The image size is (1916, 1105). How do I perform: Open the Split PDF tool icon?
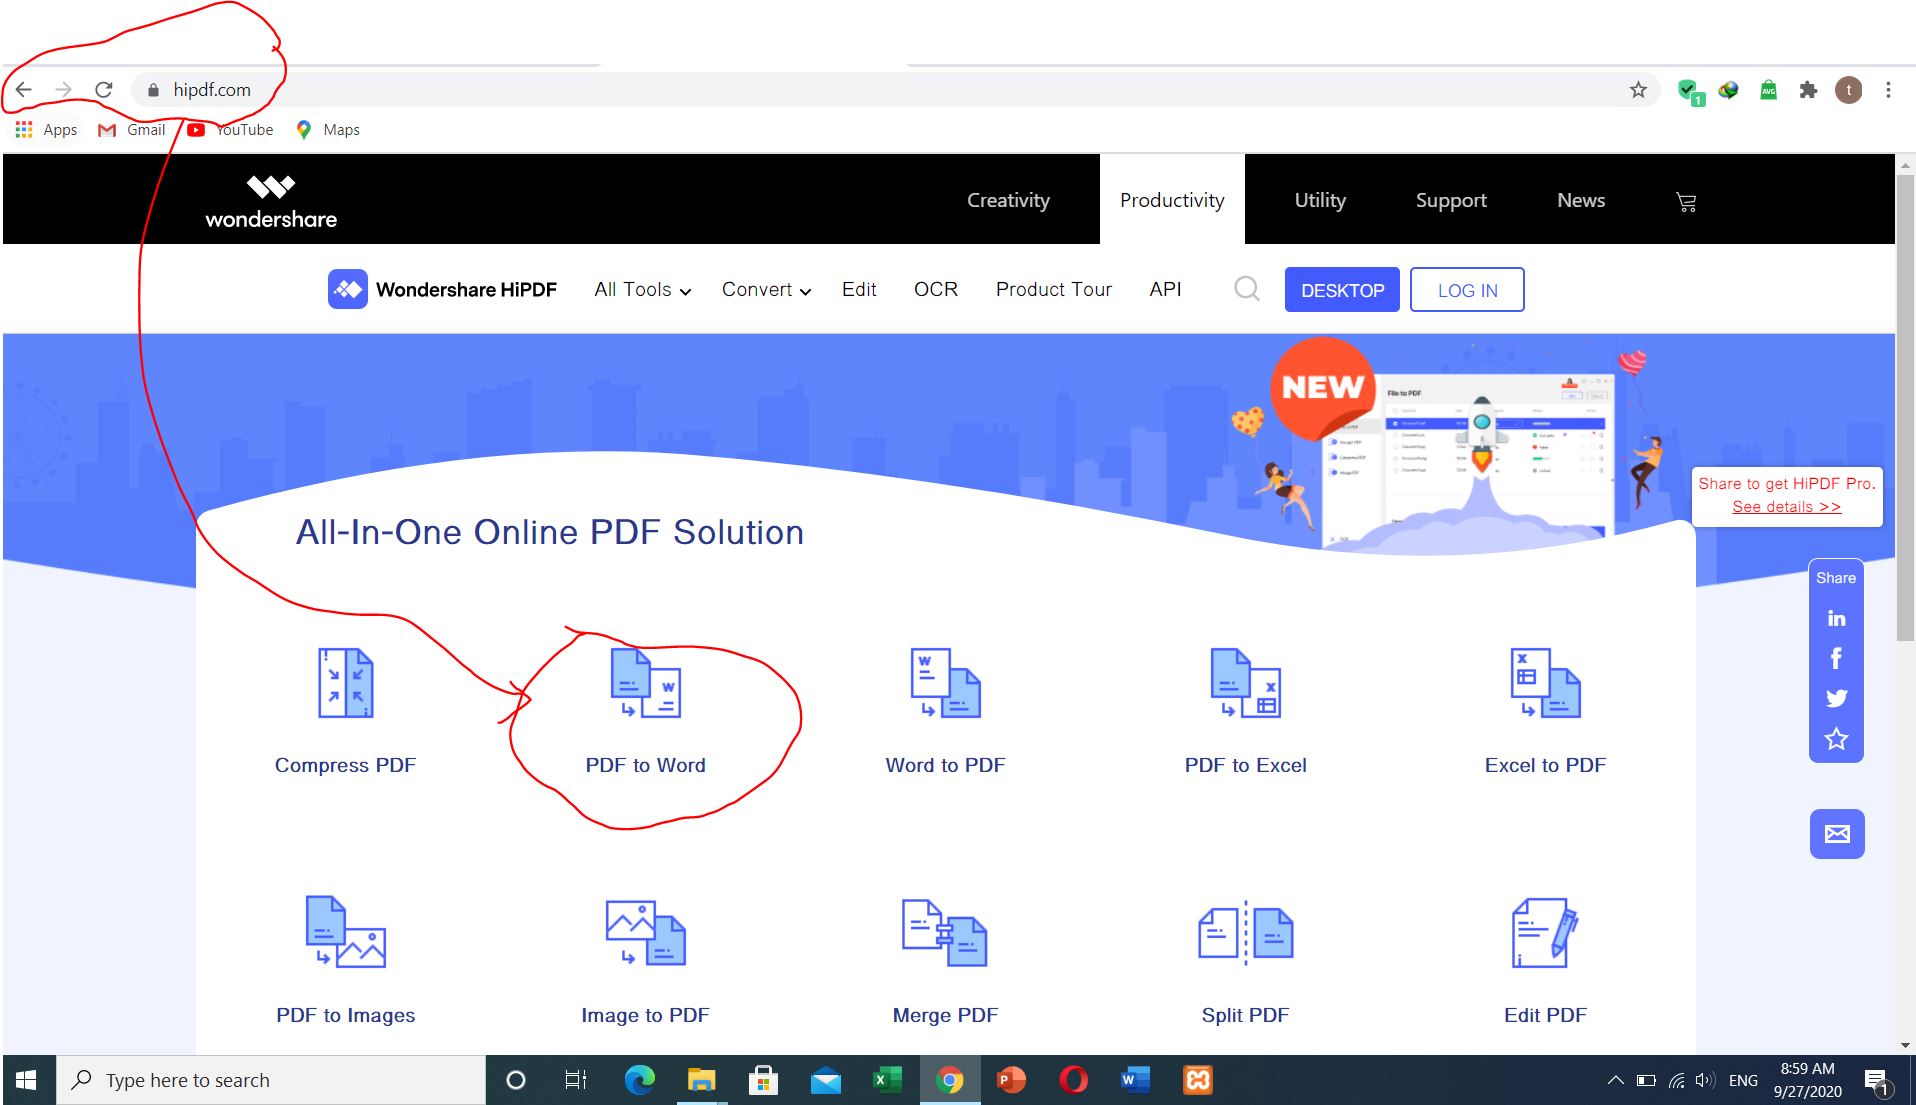[1245, 932]
